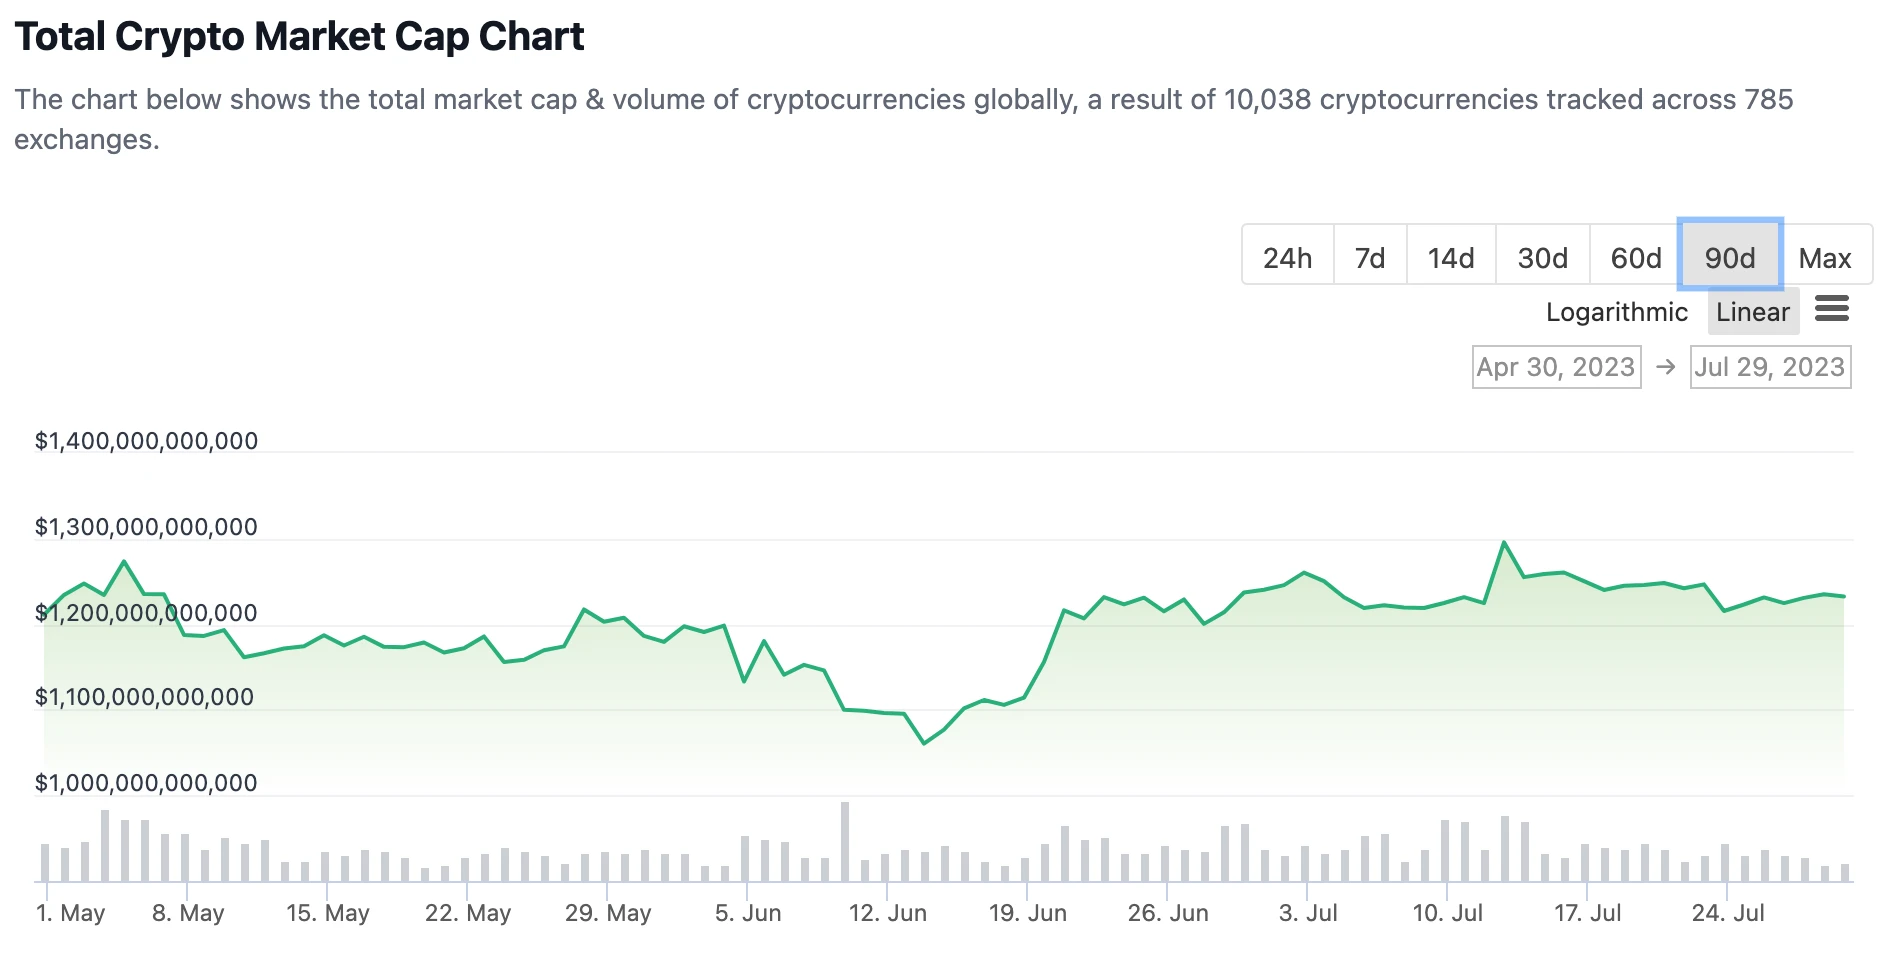Screen dimensions: 1880x956
Task: Open the chart hamburger menu icon
Action: [x=1831, y=309]
